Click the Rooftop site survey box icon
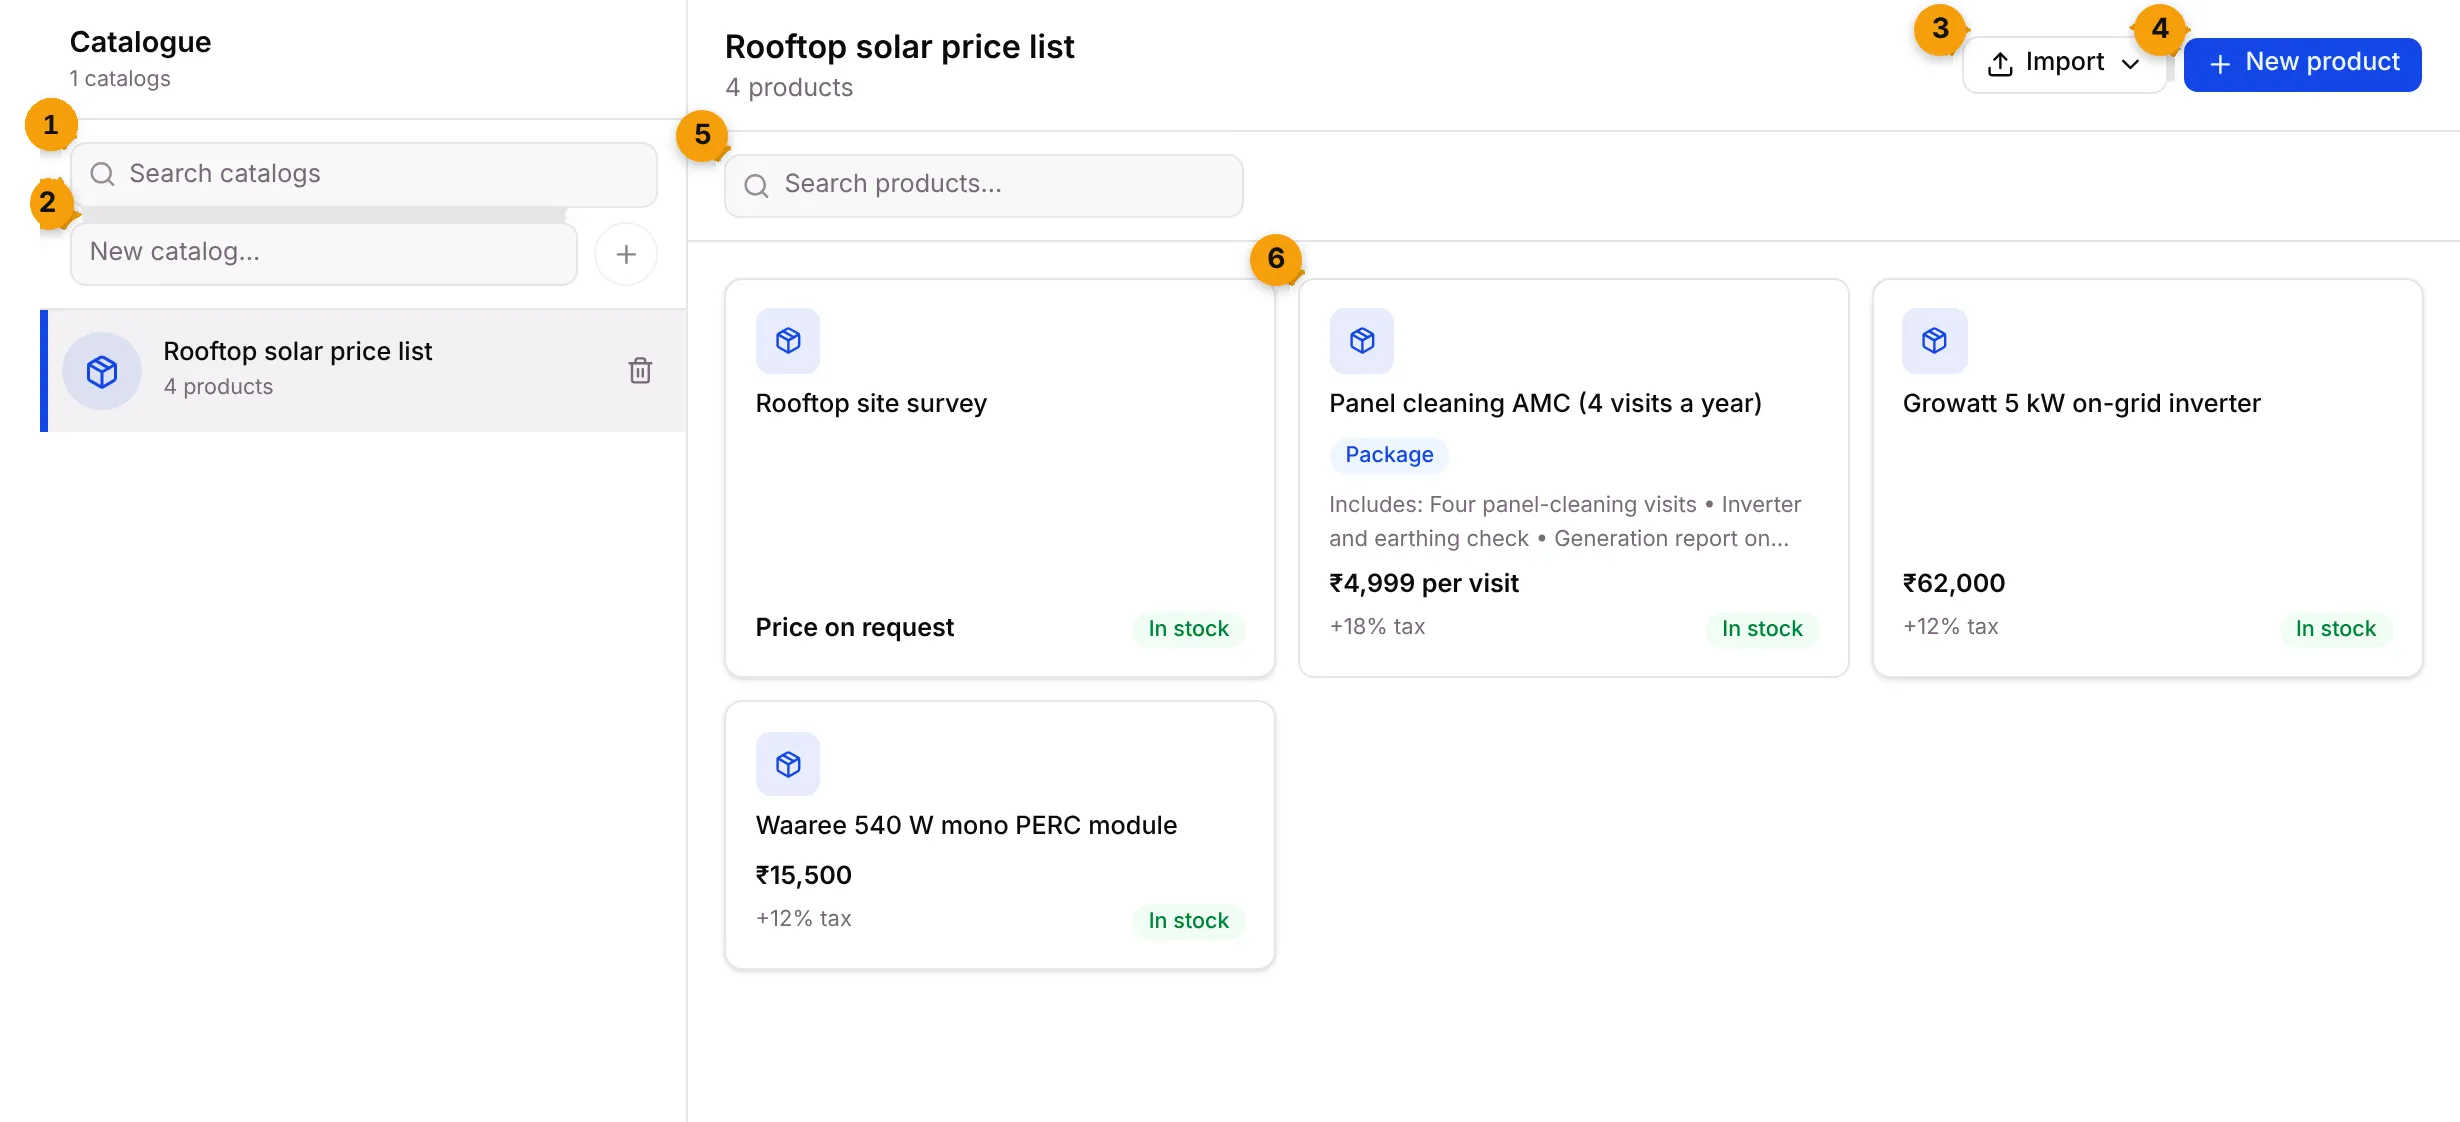2460x1122 pixels. (788, 341)
